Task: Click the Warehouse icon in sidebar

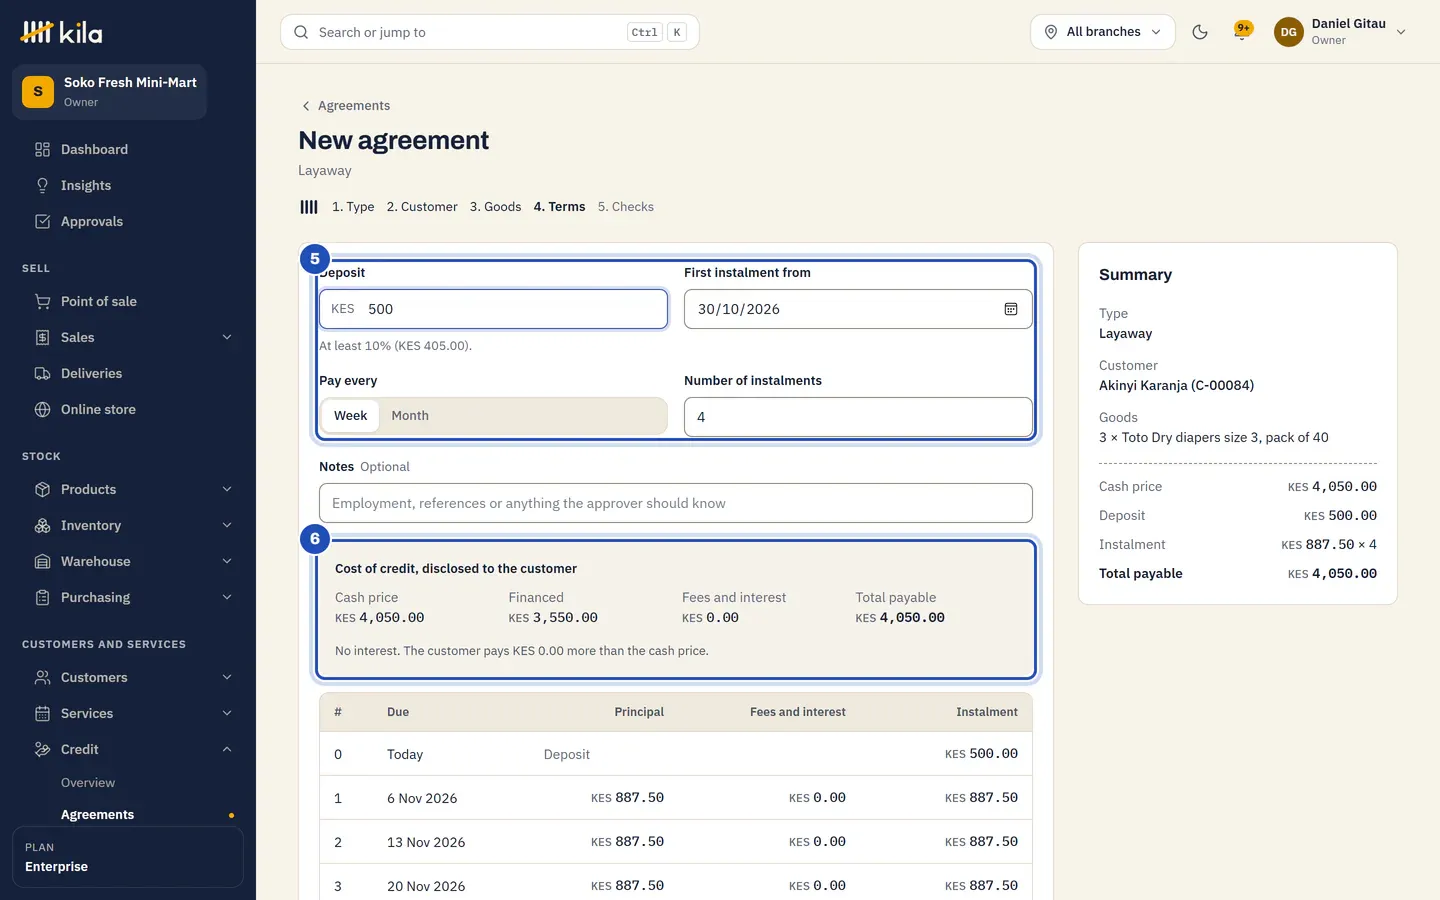Action: pyautogui.click(x=42, y=561)
